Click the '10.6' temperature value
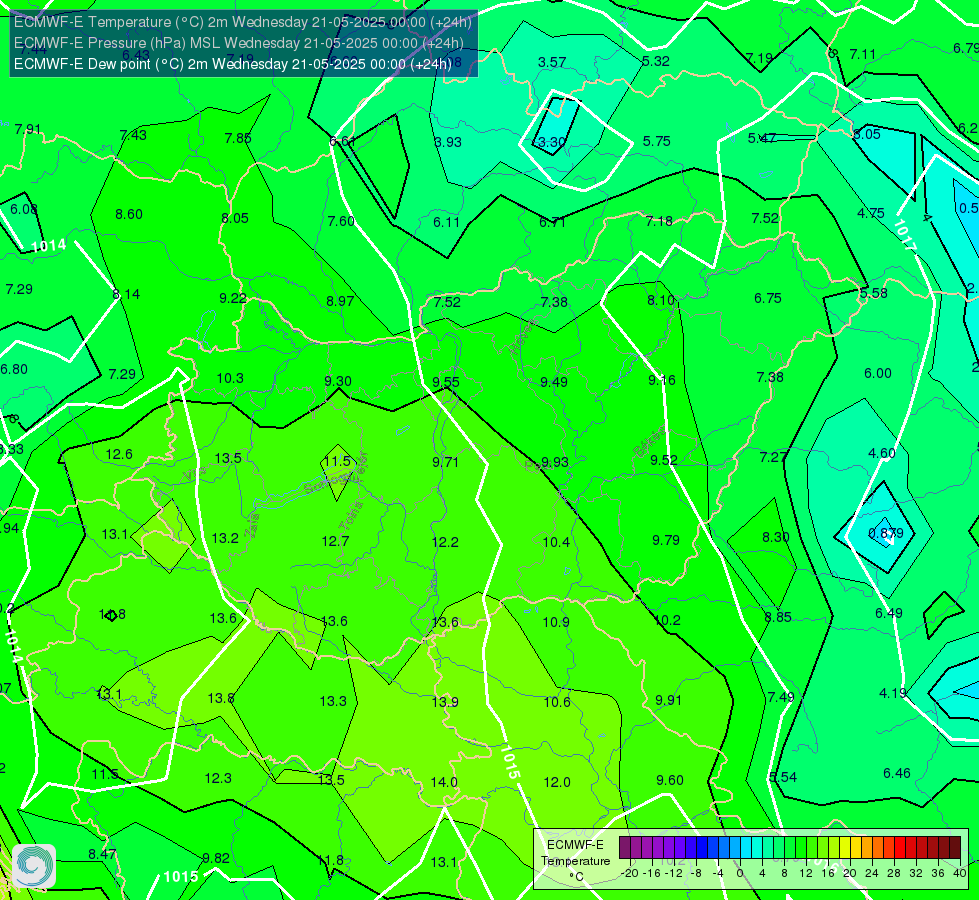 pyautogui.click(x=557, y=702)
